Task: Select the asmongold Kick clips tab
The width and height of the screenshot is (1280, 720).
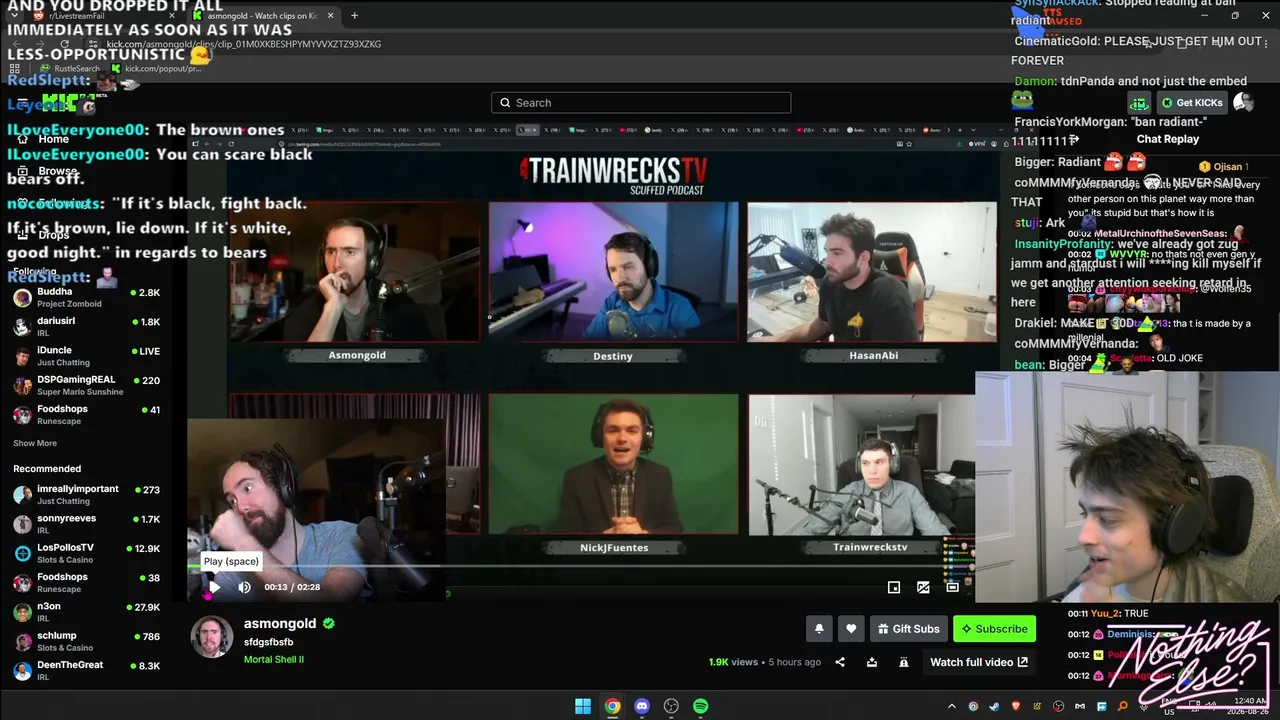Action: pyautogui.click(x=263, y=15)
